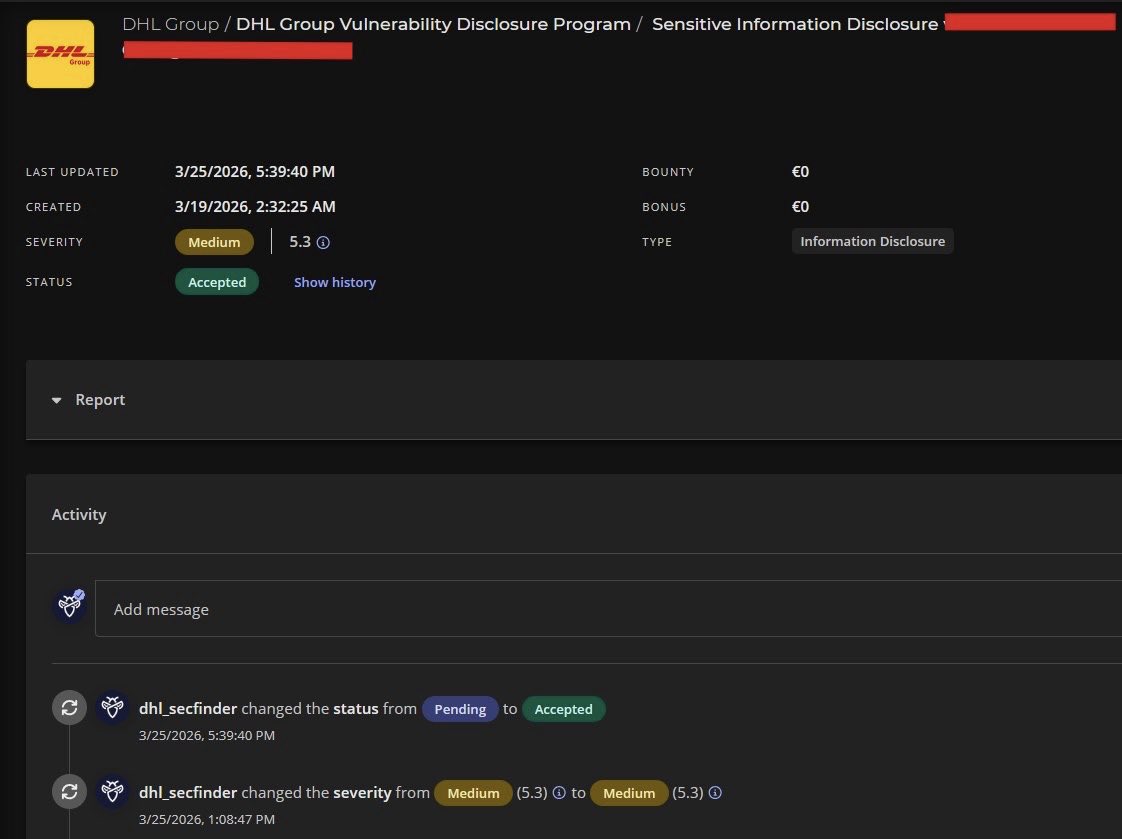Click the first Medium badge in severity change

(x=473, y=793)
